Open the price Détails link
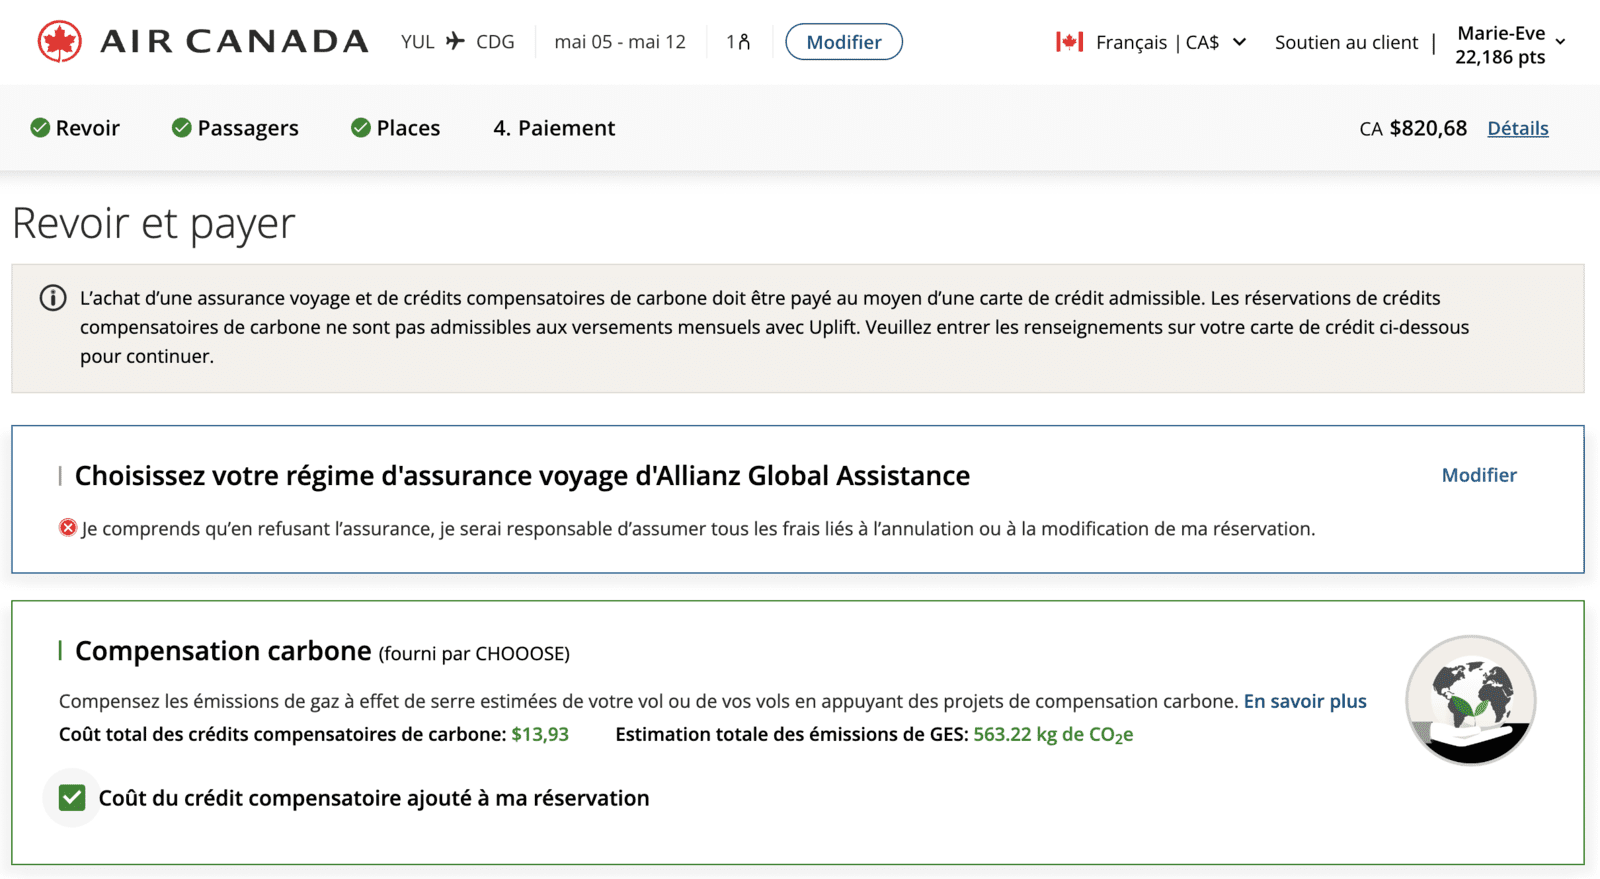Image resolution: width=1600 pixels, height=879 pixels. (1518, 128)
